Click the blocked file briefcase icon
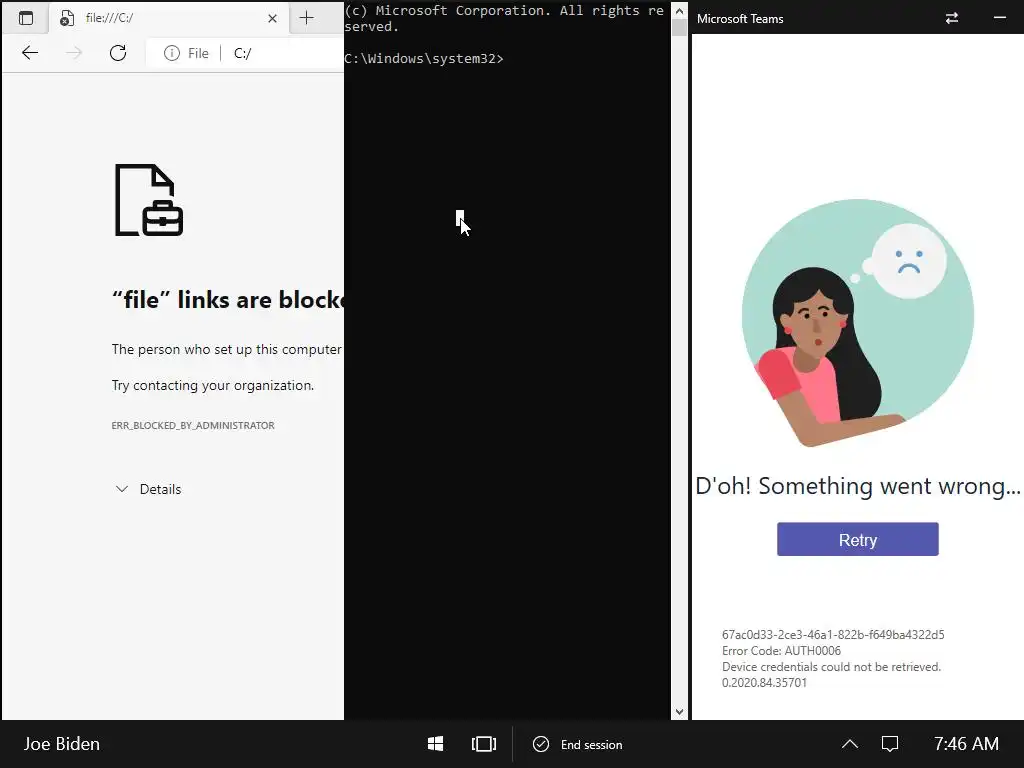Image resolution: width=1024 pixels, height=768 pixels. click(x=149, y=200)
